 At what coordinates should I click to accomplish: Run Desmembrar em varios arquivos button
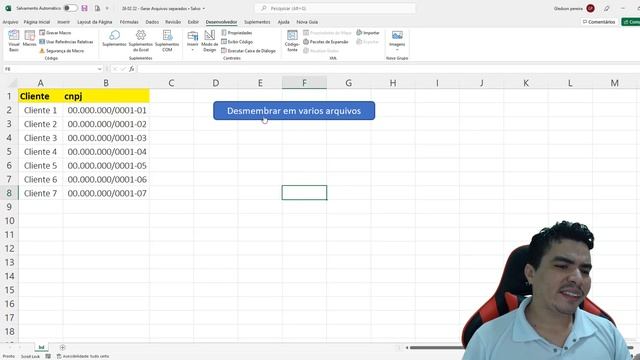[294, 111]
